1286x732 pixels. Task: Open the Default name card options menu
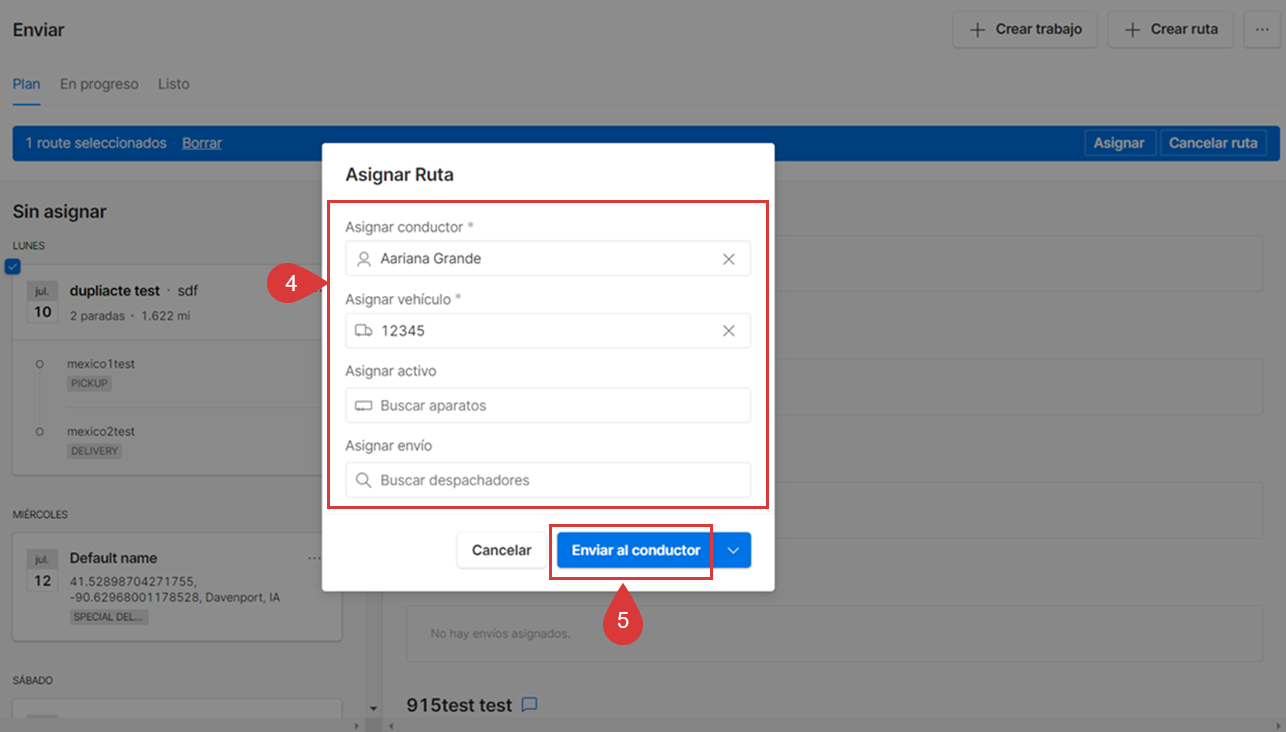(315, 558)
